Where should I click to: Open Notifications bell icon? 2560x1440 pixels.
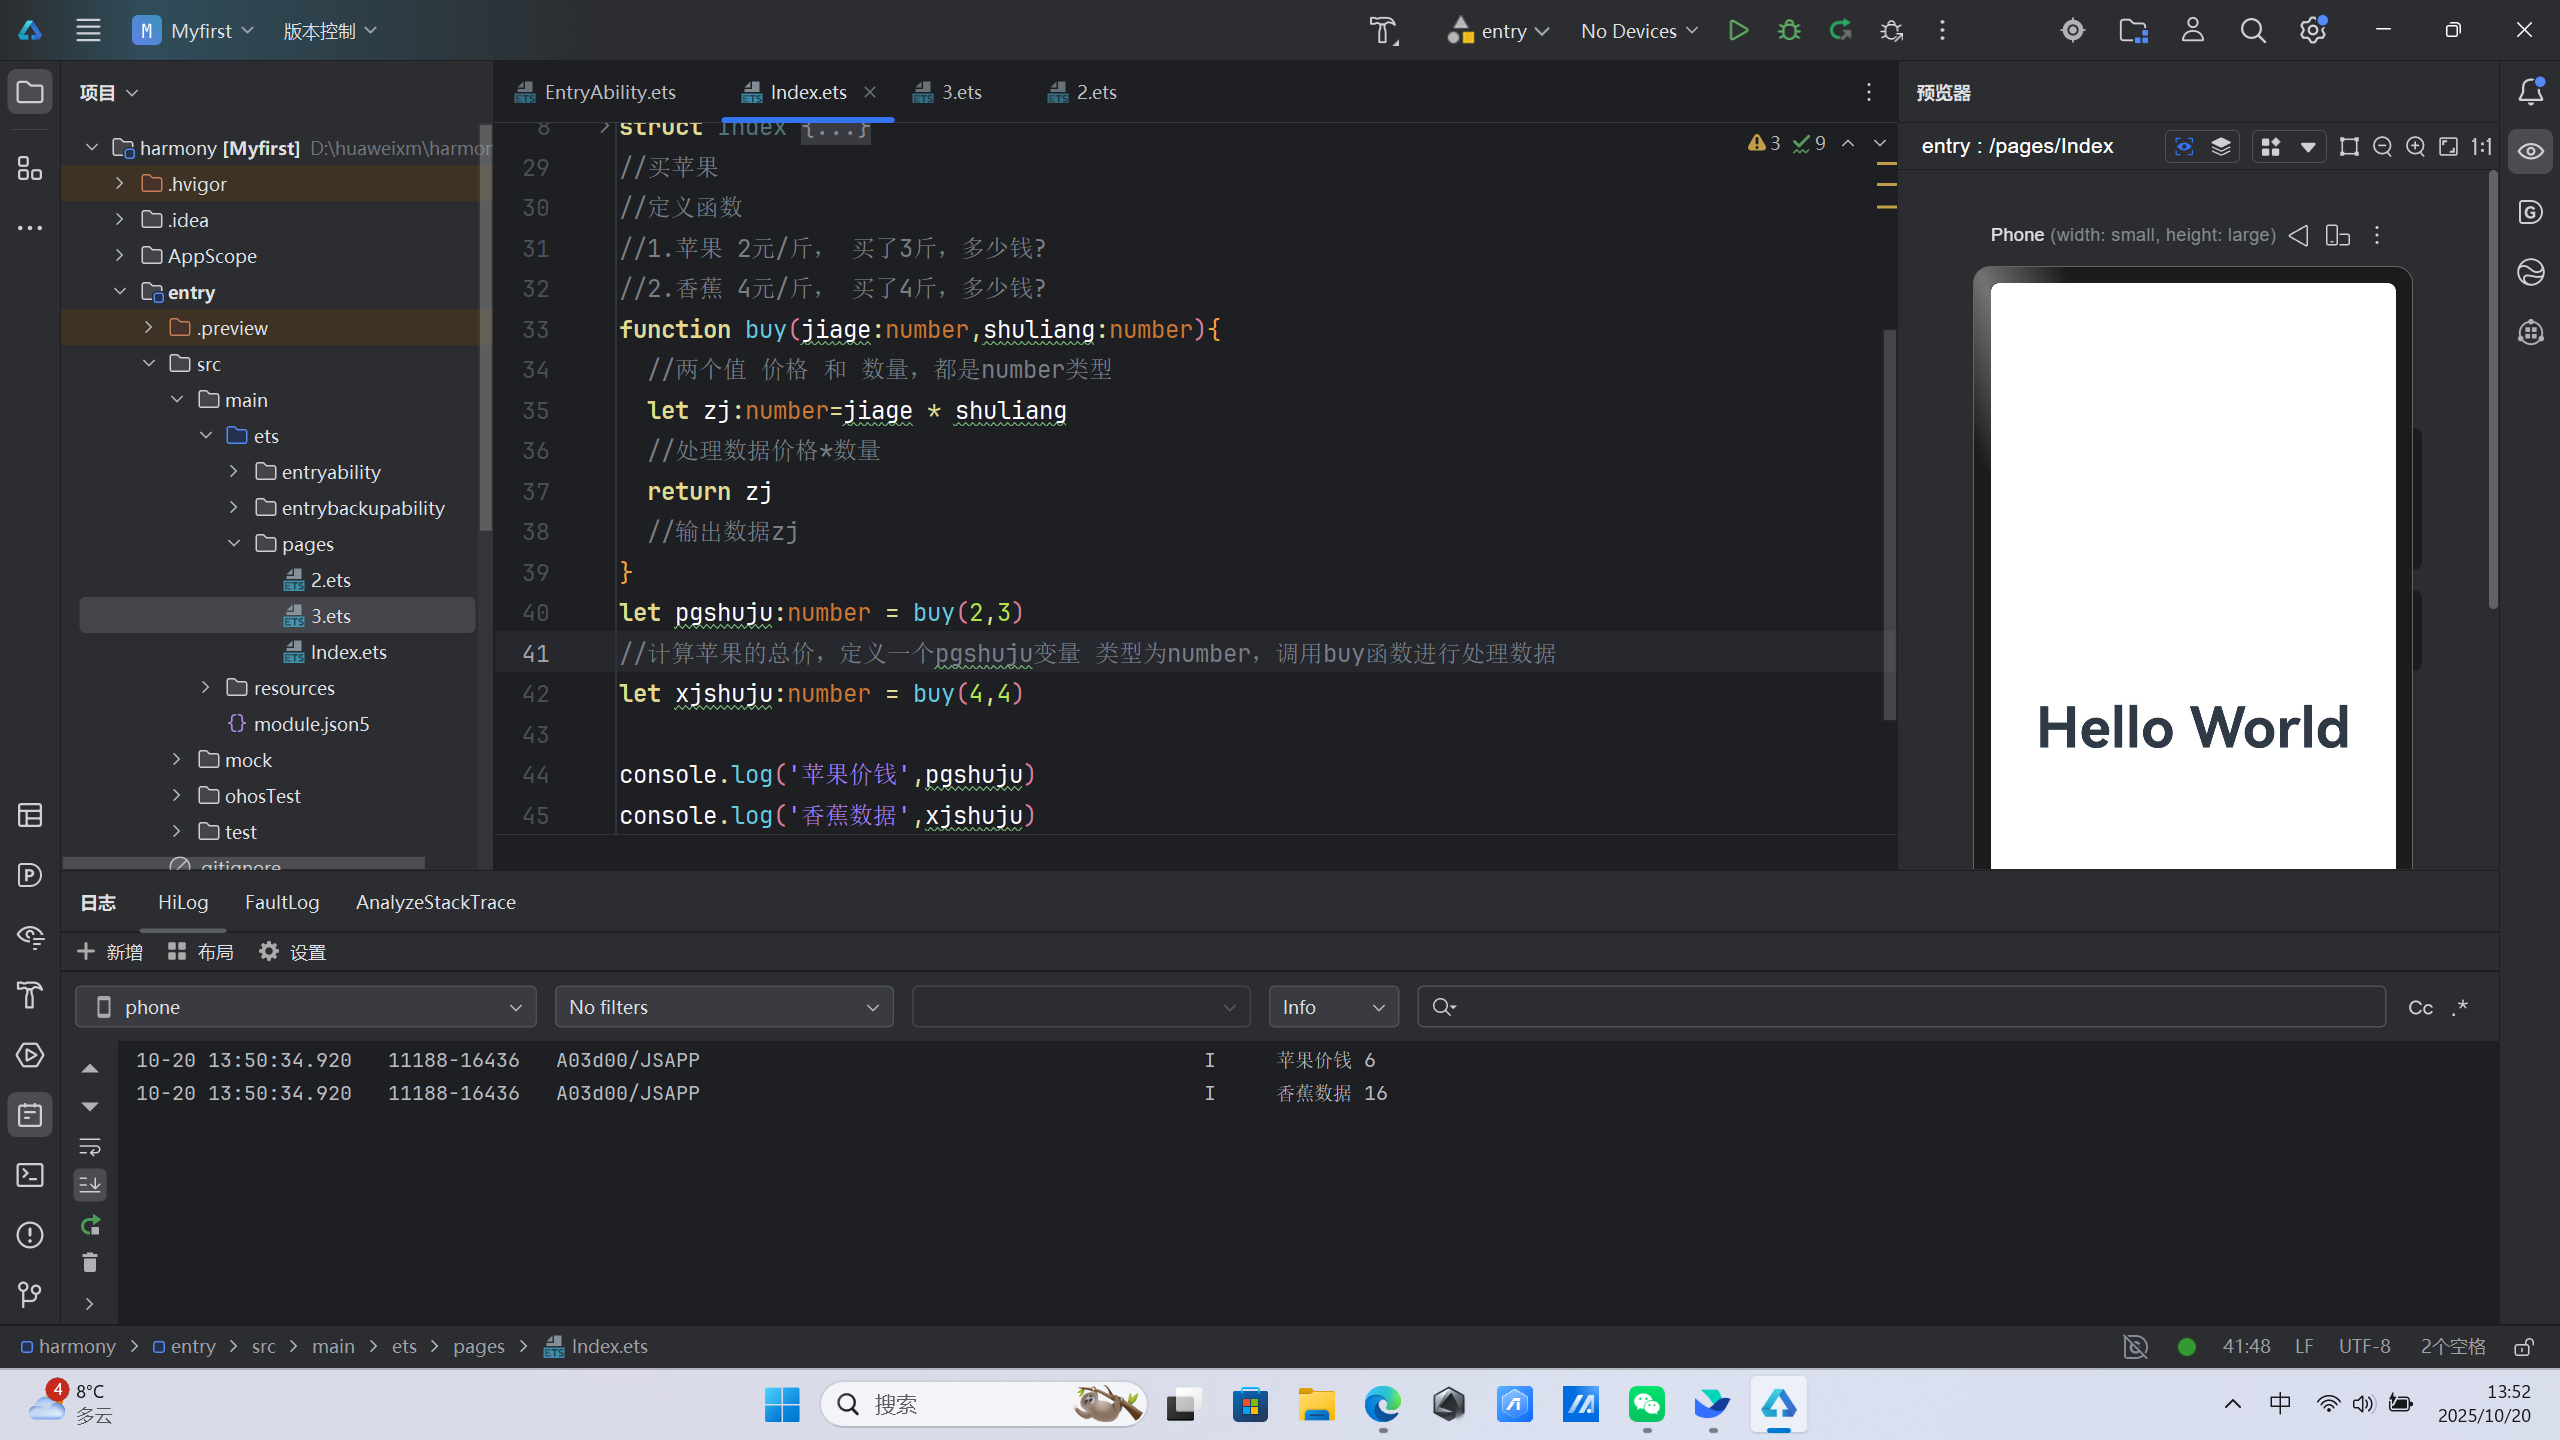2530,92
